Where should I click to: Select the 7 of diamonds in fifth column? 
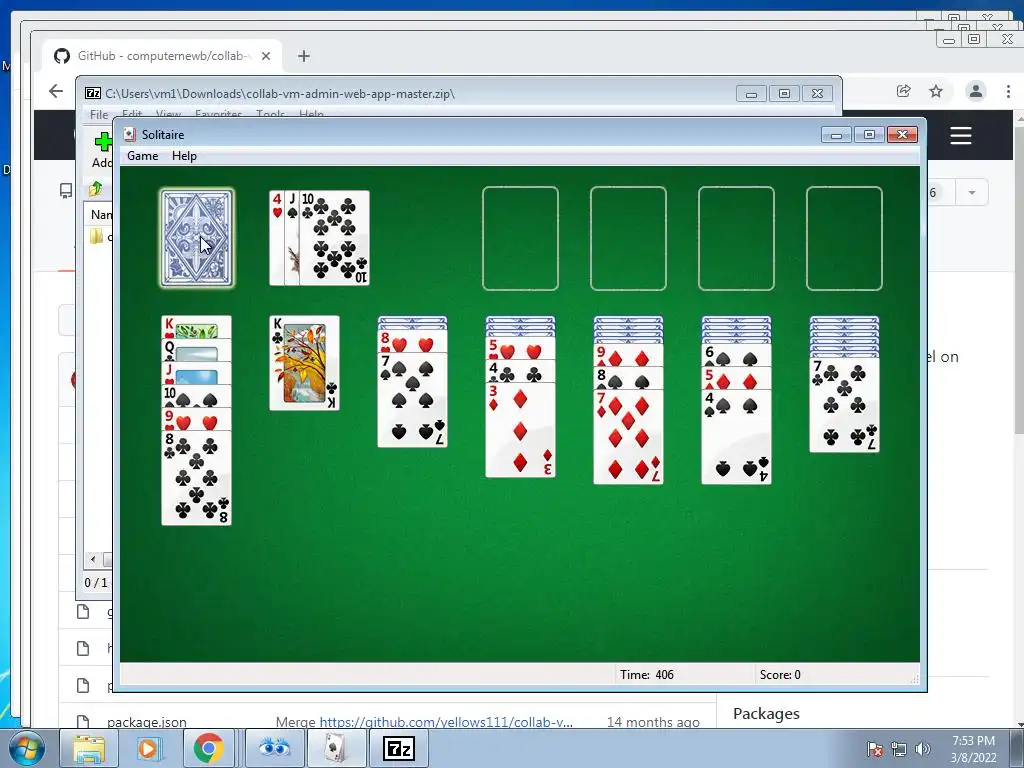(628, 437)
